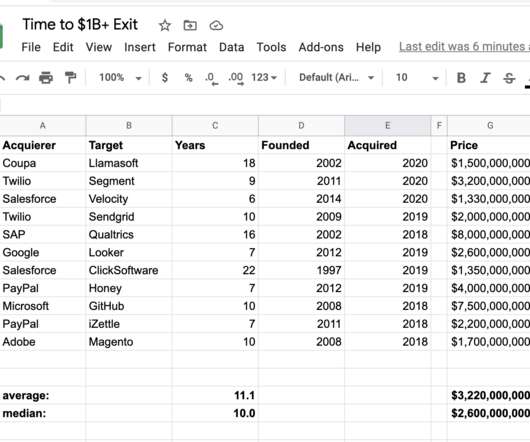Select the 1997 Founded cell
Image resolution: width=530 pixels, height=442 pixels.
(301, 270)
